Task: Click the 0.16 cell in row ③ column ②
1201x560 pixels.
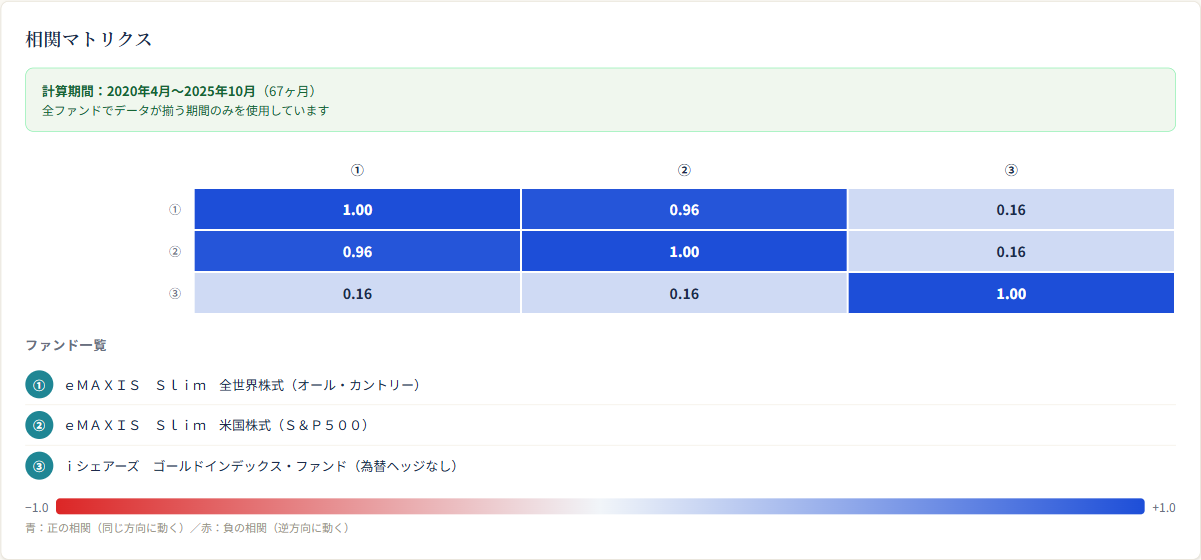Action: point(684,293)
